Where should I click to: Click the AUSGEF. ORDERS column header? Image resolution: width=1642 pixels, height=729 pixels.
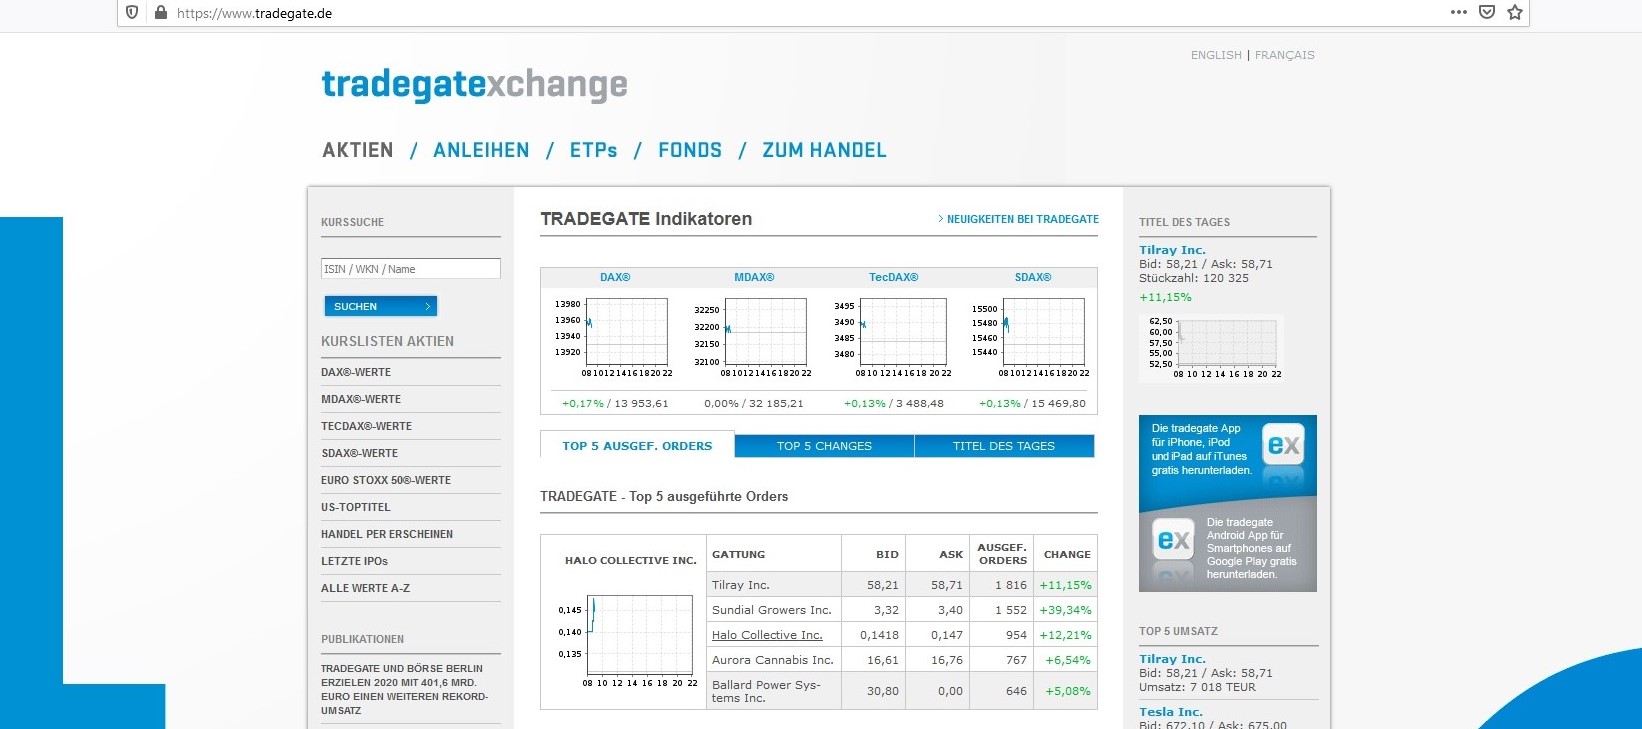pos(1002,554)
